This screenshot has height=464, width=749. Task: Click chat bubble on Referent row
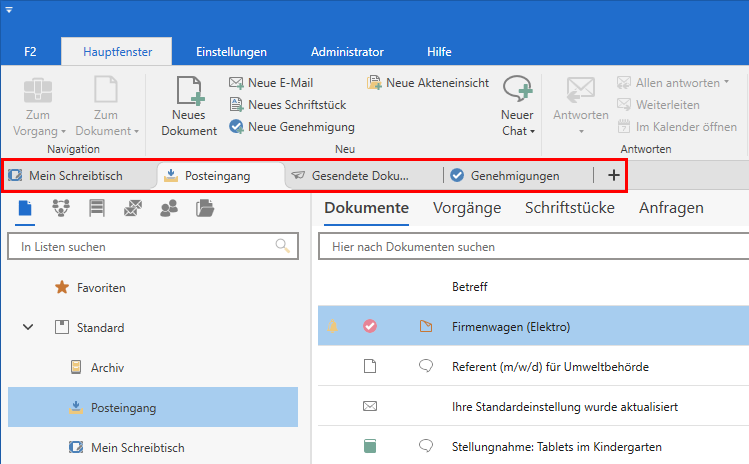[426, 367]
